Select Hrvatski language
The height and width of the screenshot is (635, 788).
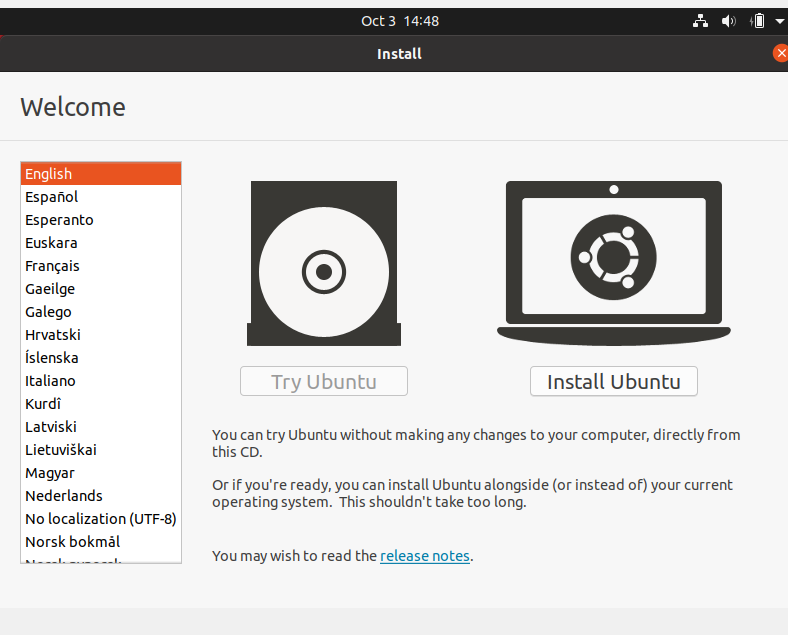(x=101, y=335)
